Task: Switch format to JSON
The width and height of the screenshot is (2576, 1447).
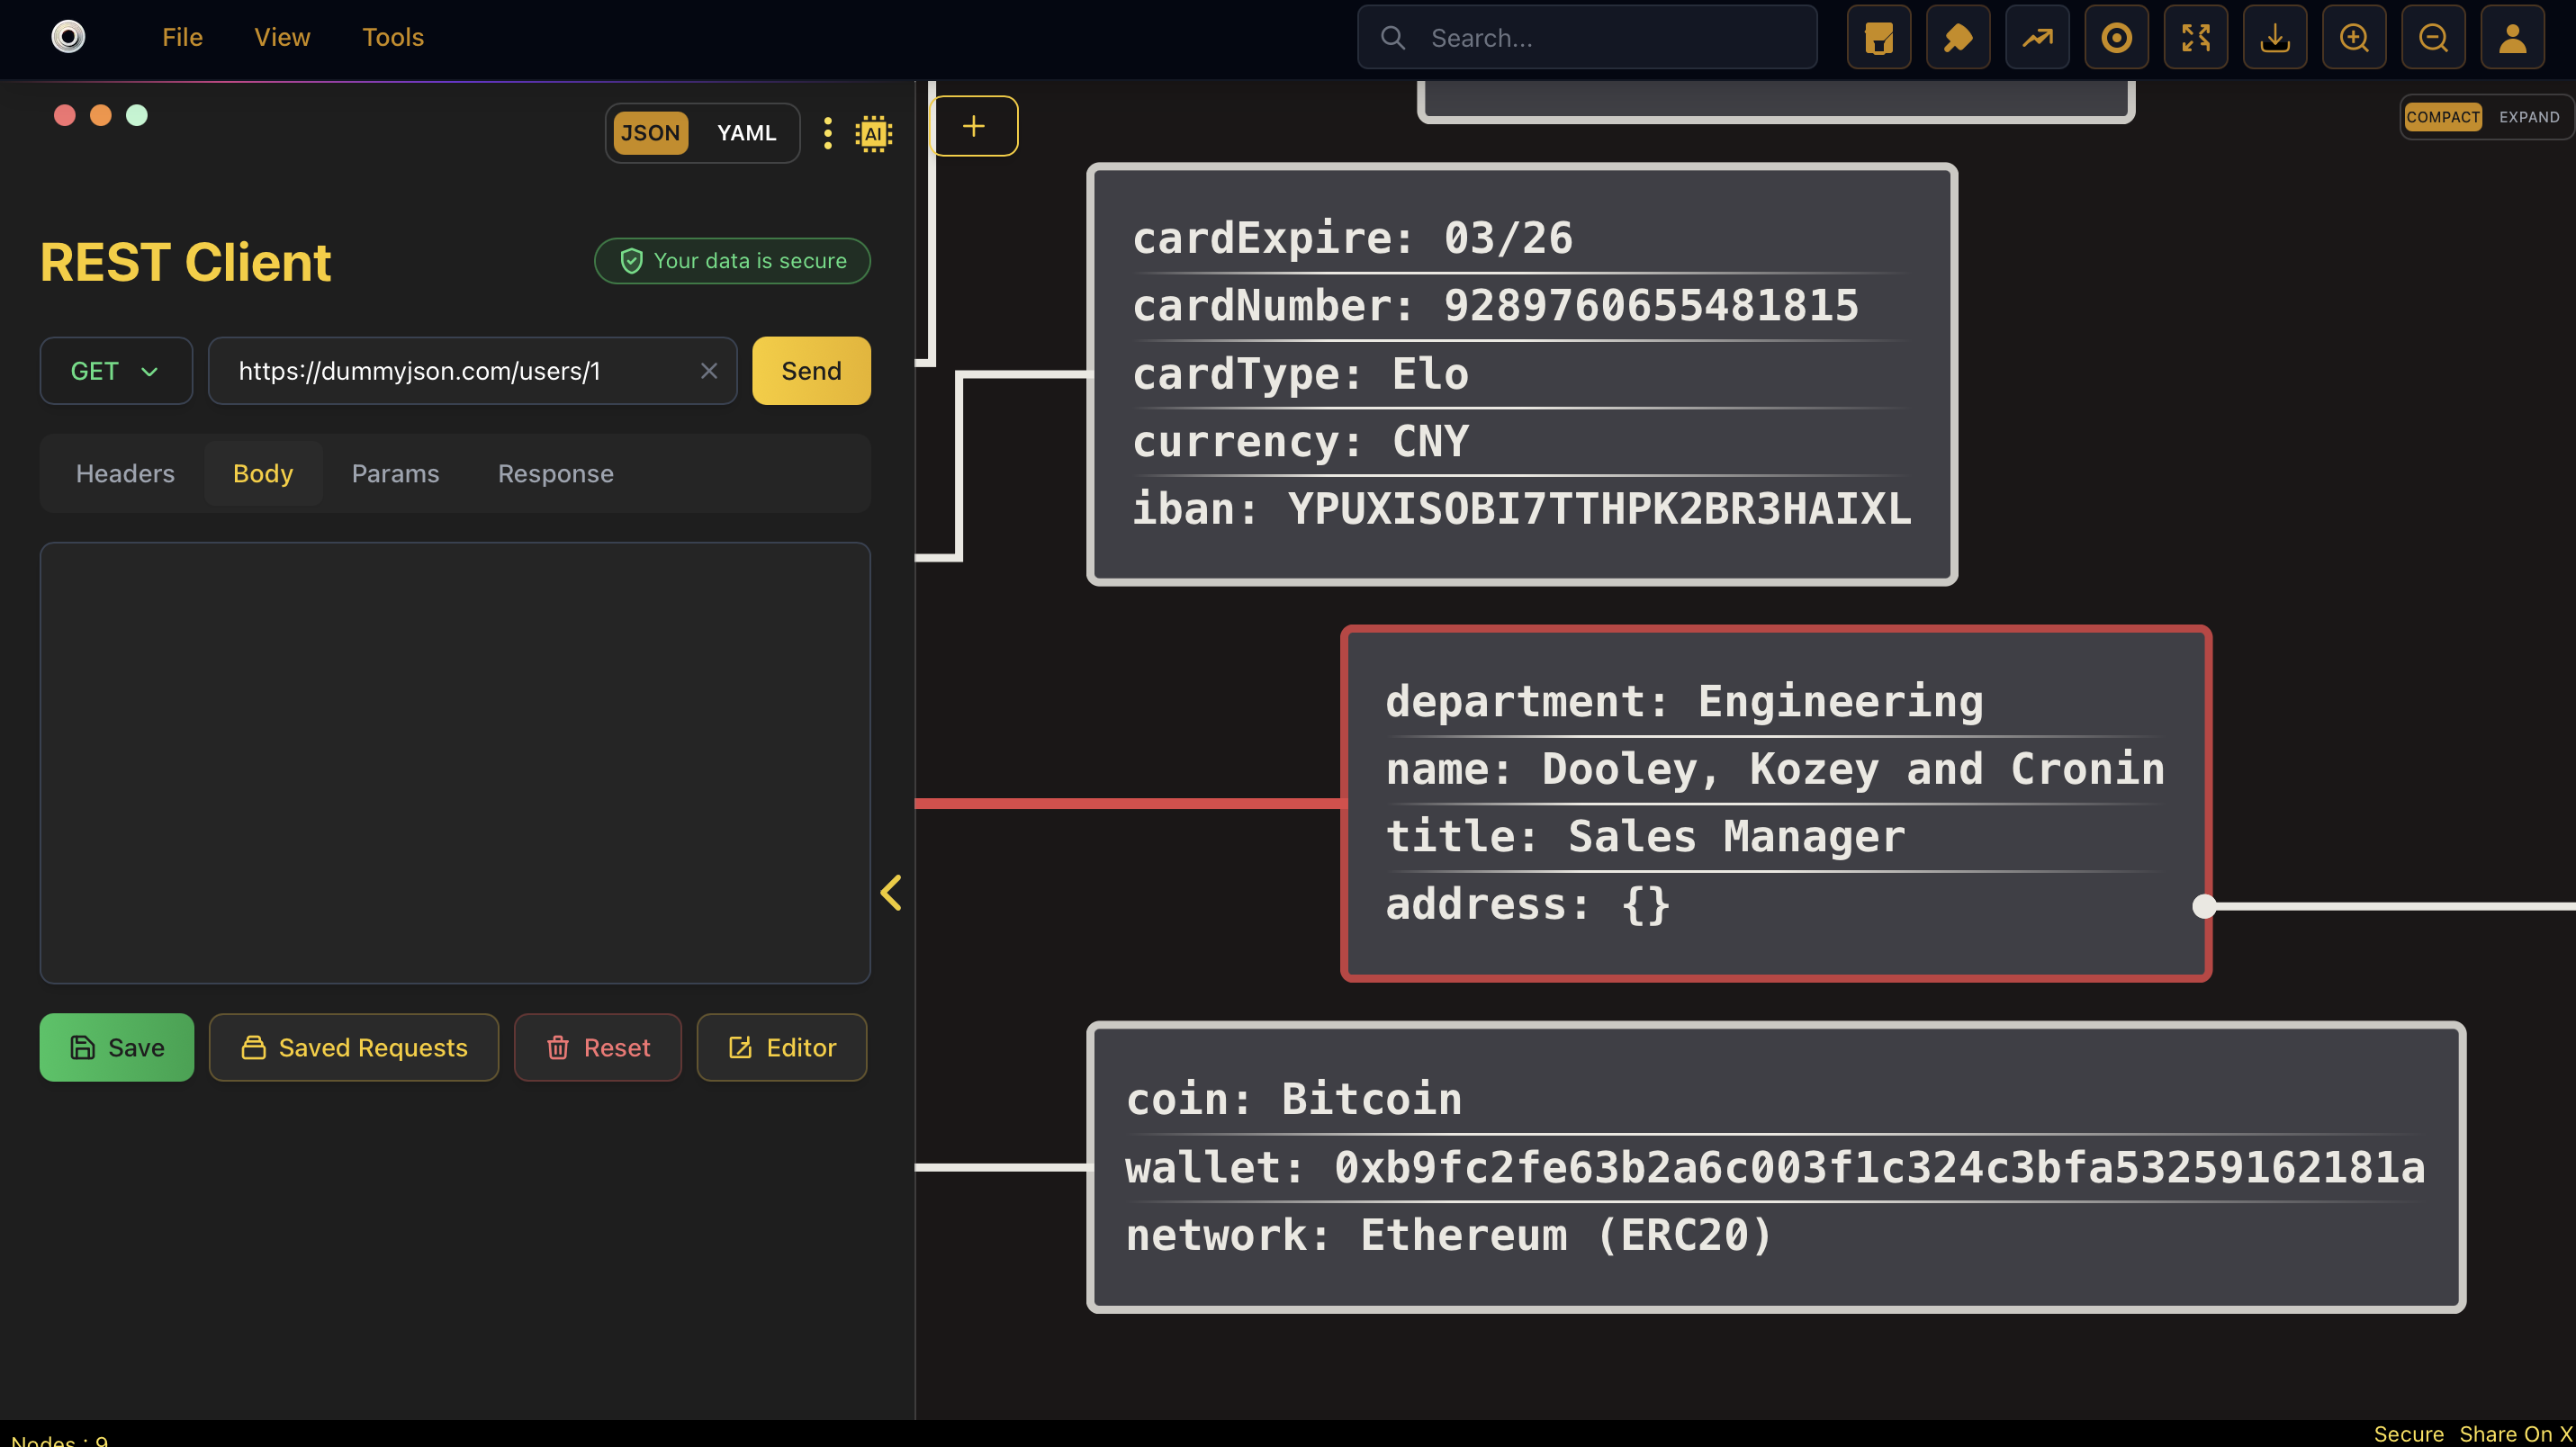Action: click(650, 133)
